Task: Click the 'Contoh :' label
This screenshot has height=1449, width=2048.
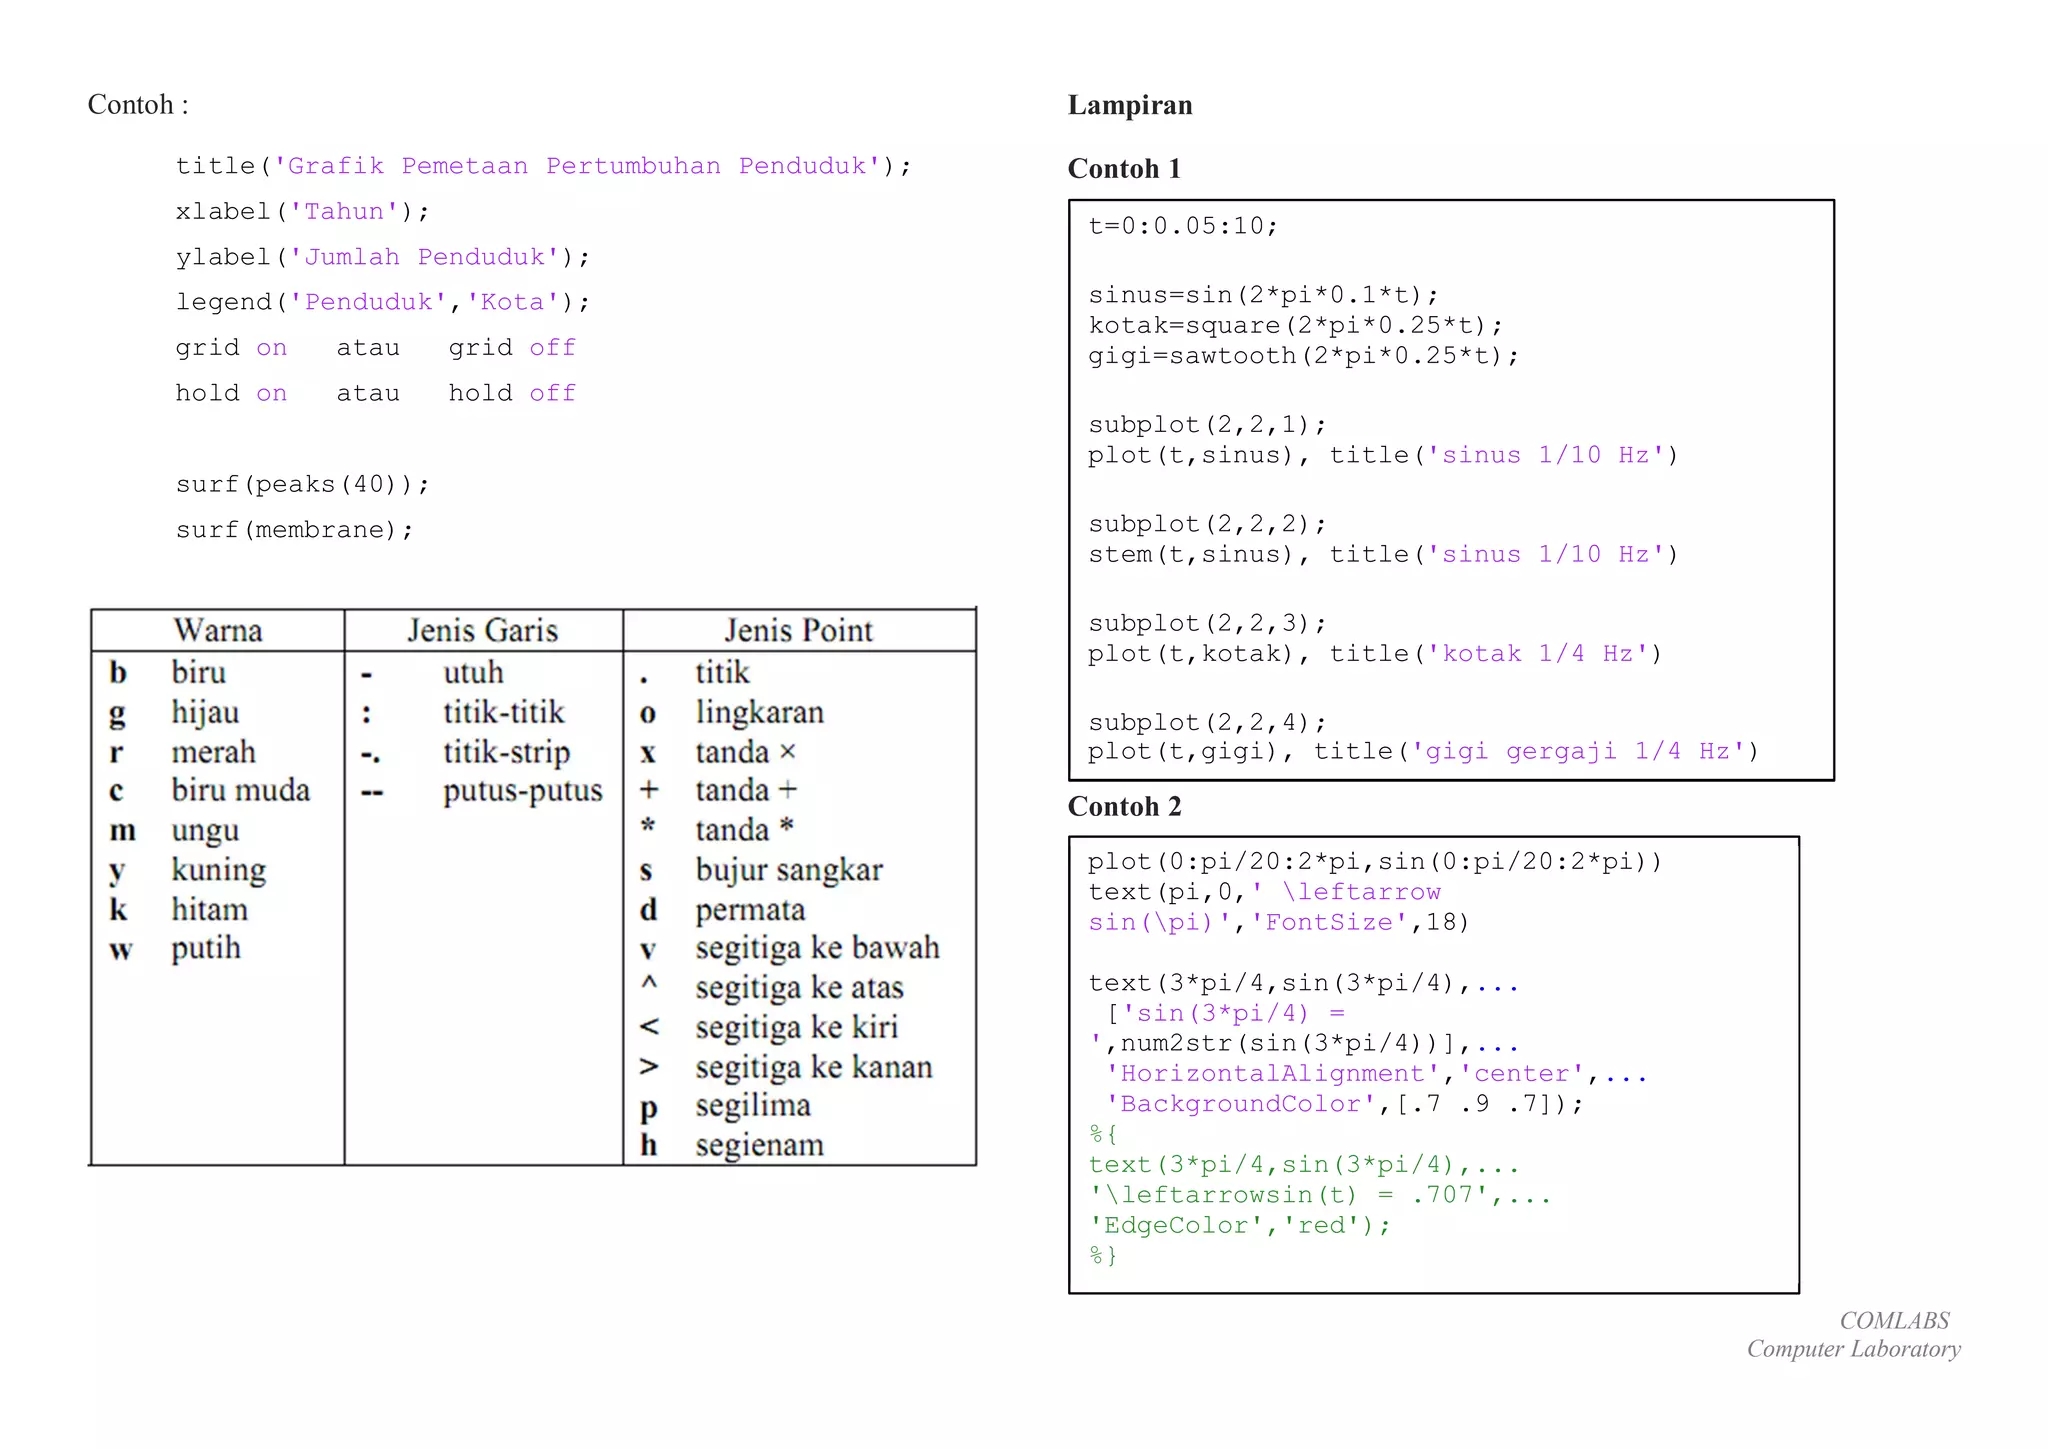Action: coord(138,105)
